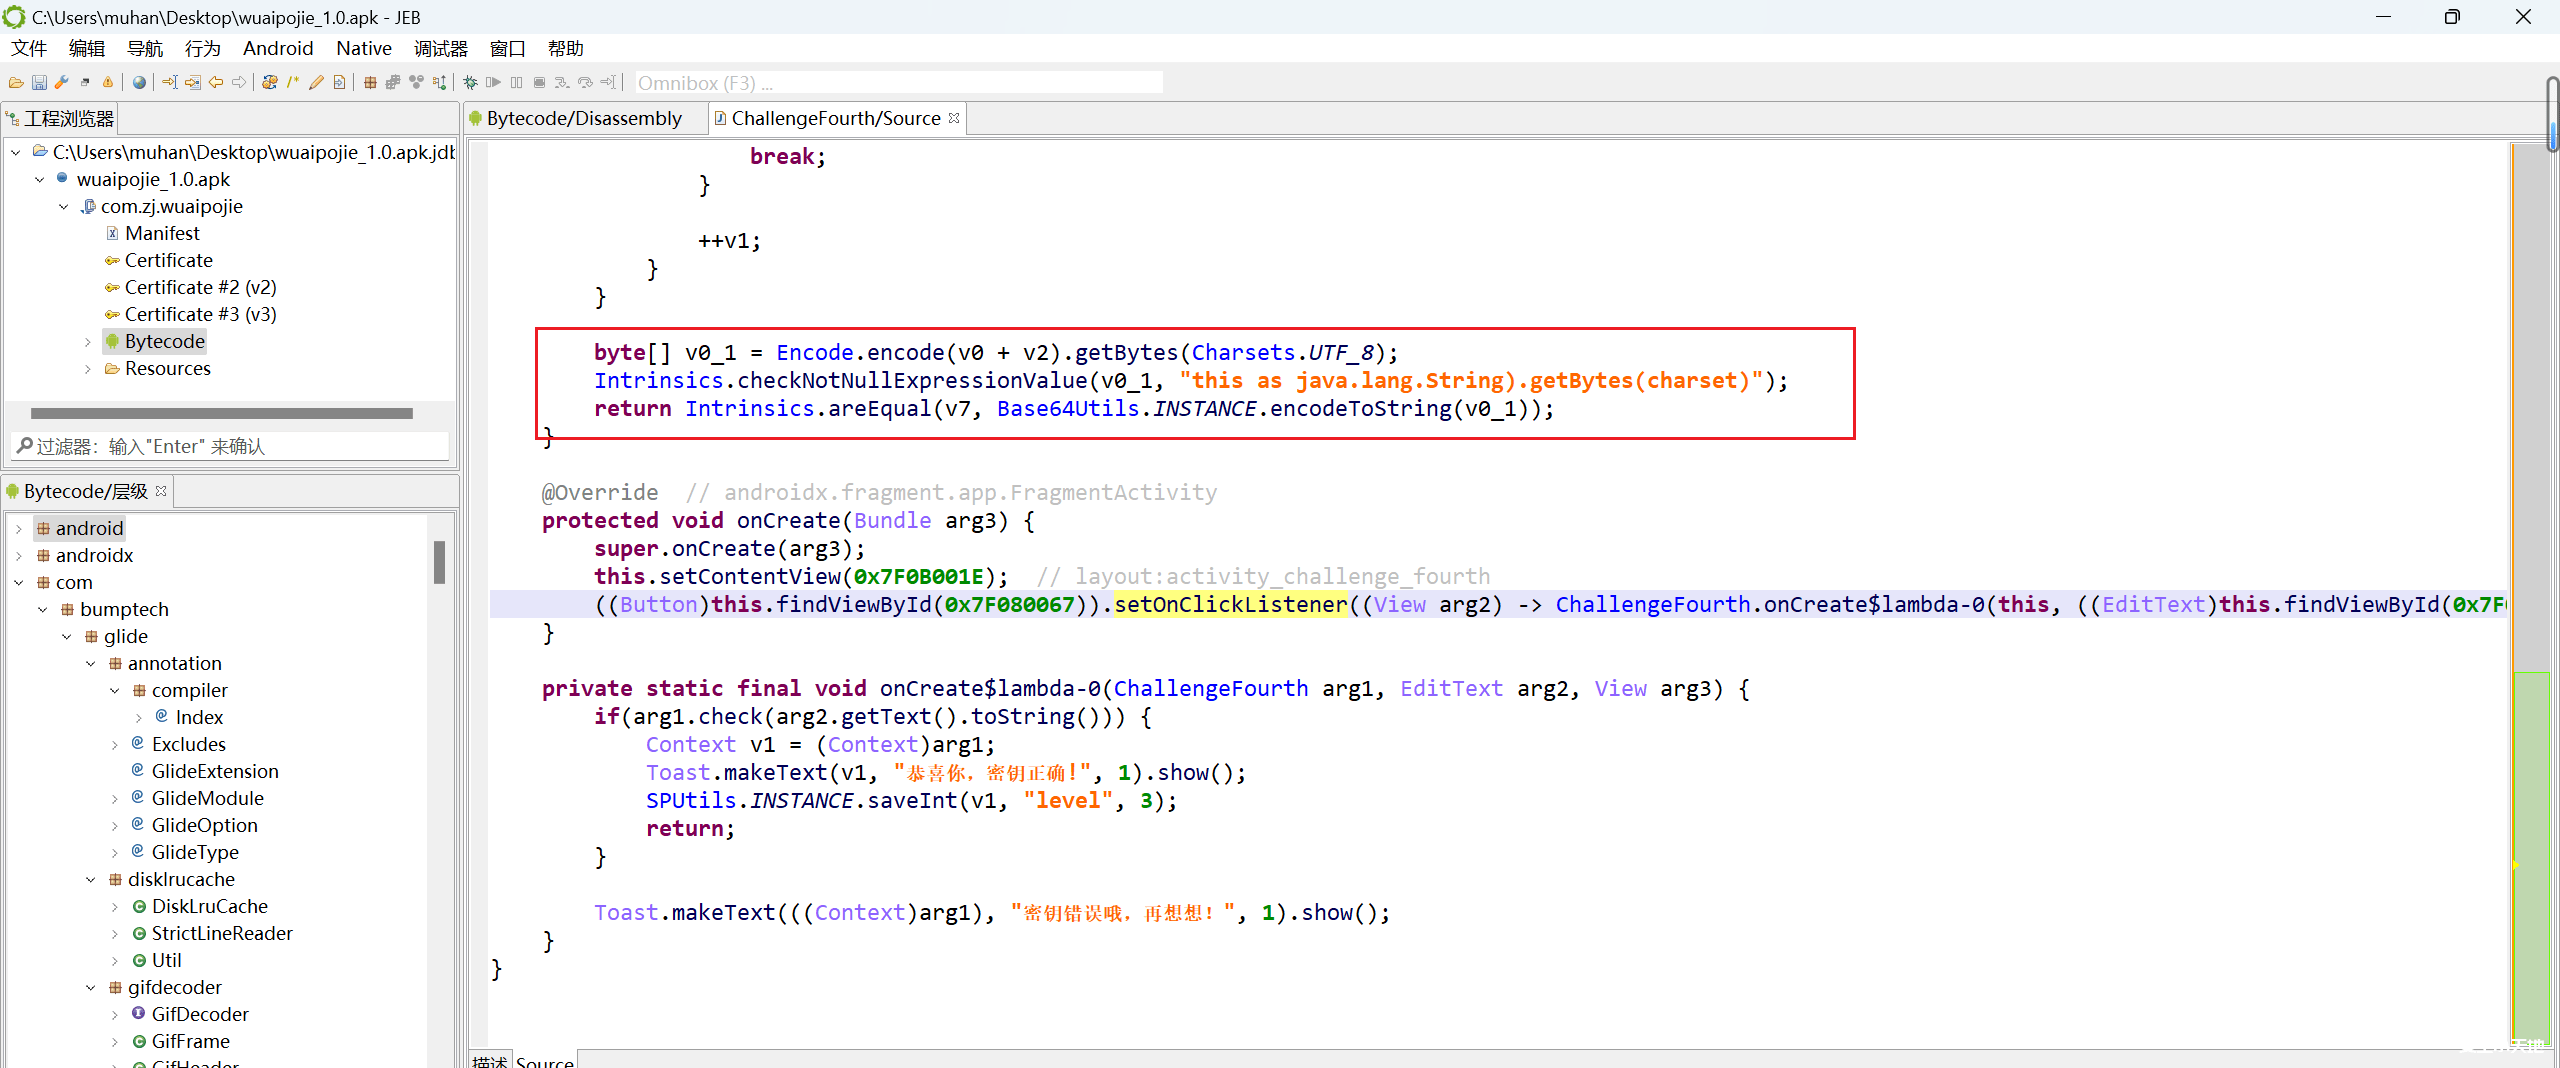Screen dimensions: 2560x1068
Task: Expand the Bytecode node in project tree
Action: tap(88, 342)
